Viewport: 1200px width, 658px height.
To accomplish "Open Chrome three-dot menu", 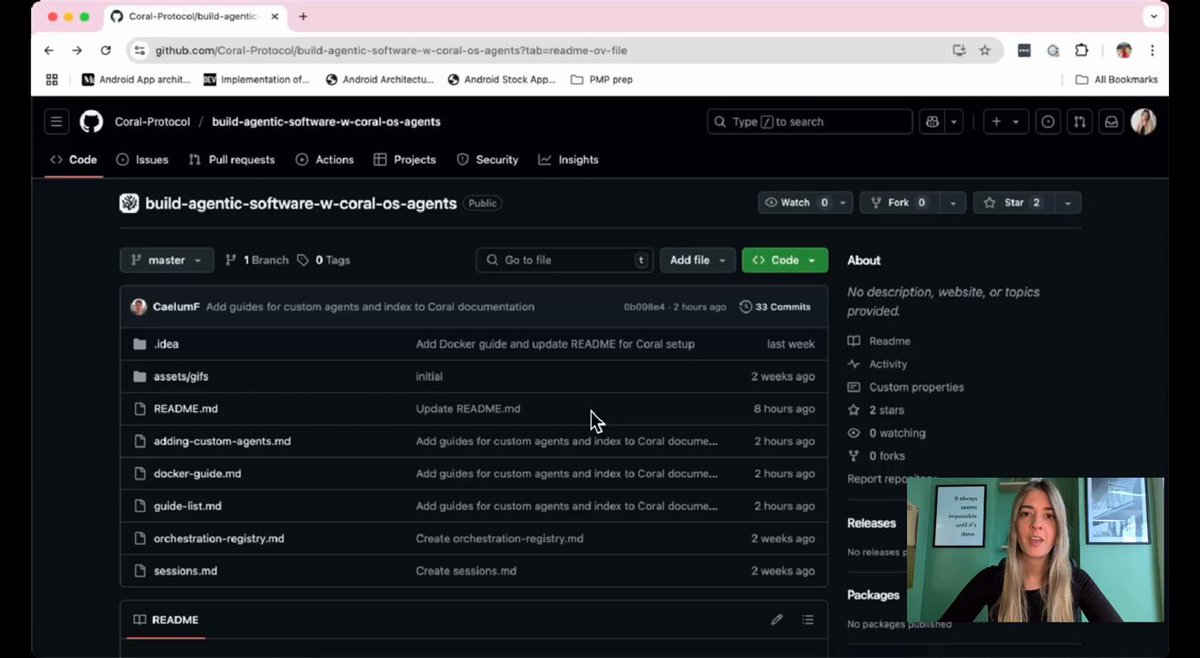I will (x=1153, y=50).
